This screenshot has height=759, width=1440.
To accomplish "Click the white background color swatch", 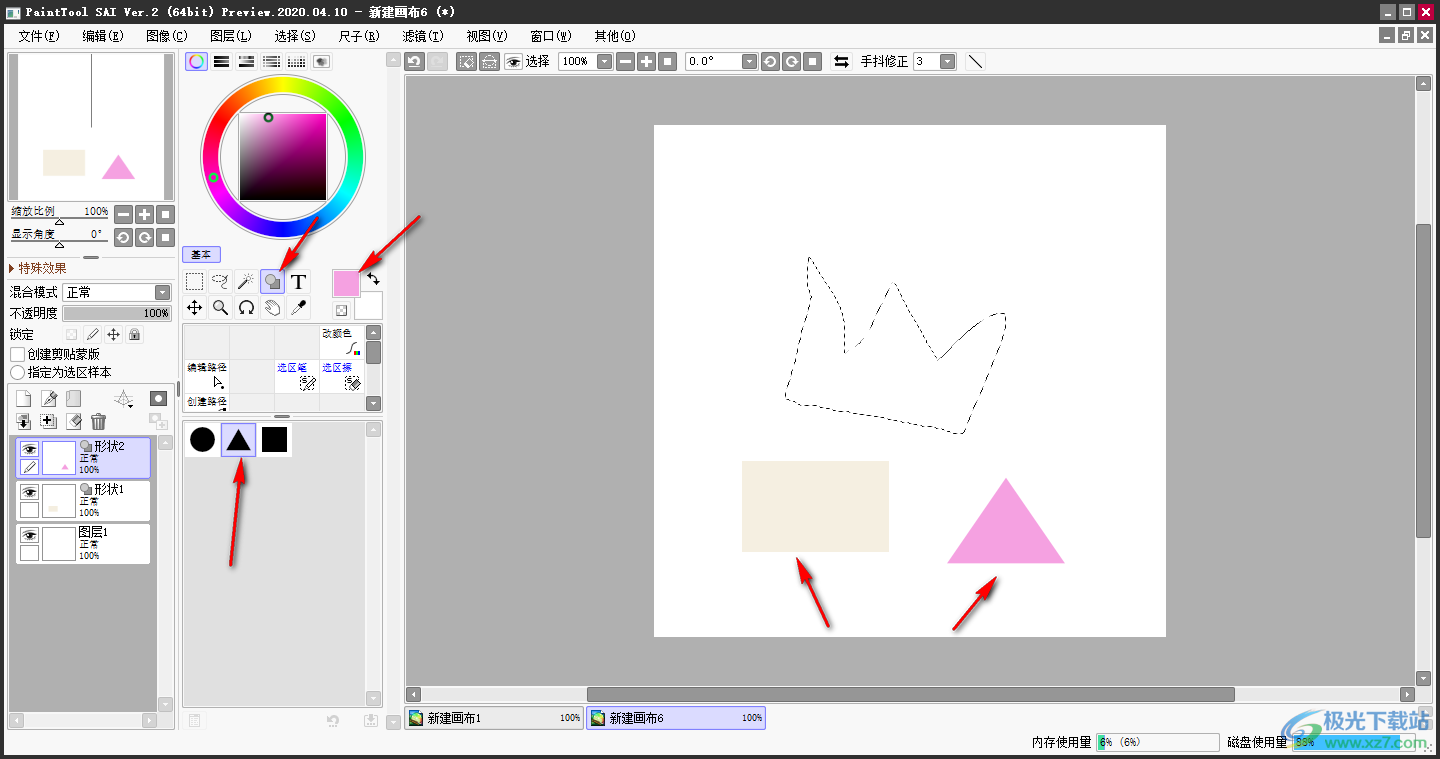I will 369,306.
